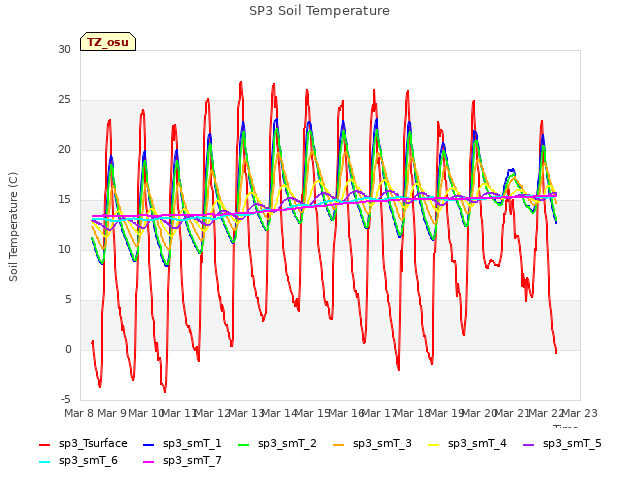The image size is (640, 480).
Task: Click the y-axis value 30
Action: (x=64, y=50)
